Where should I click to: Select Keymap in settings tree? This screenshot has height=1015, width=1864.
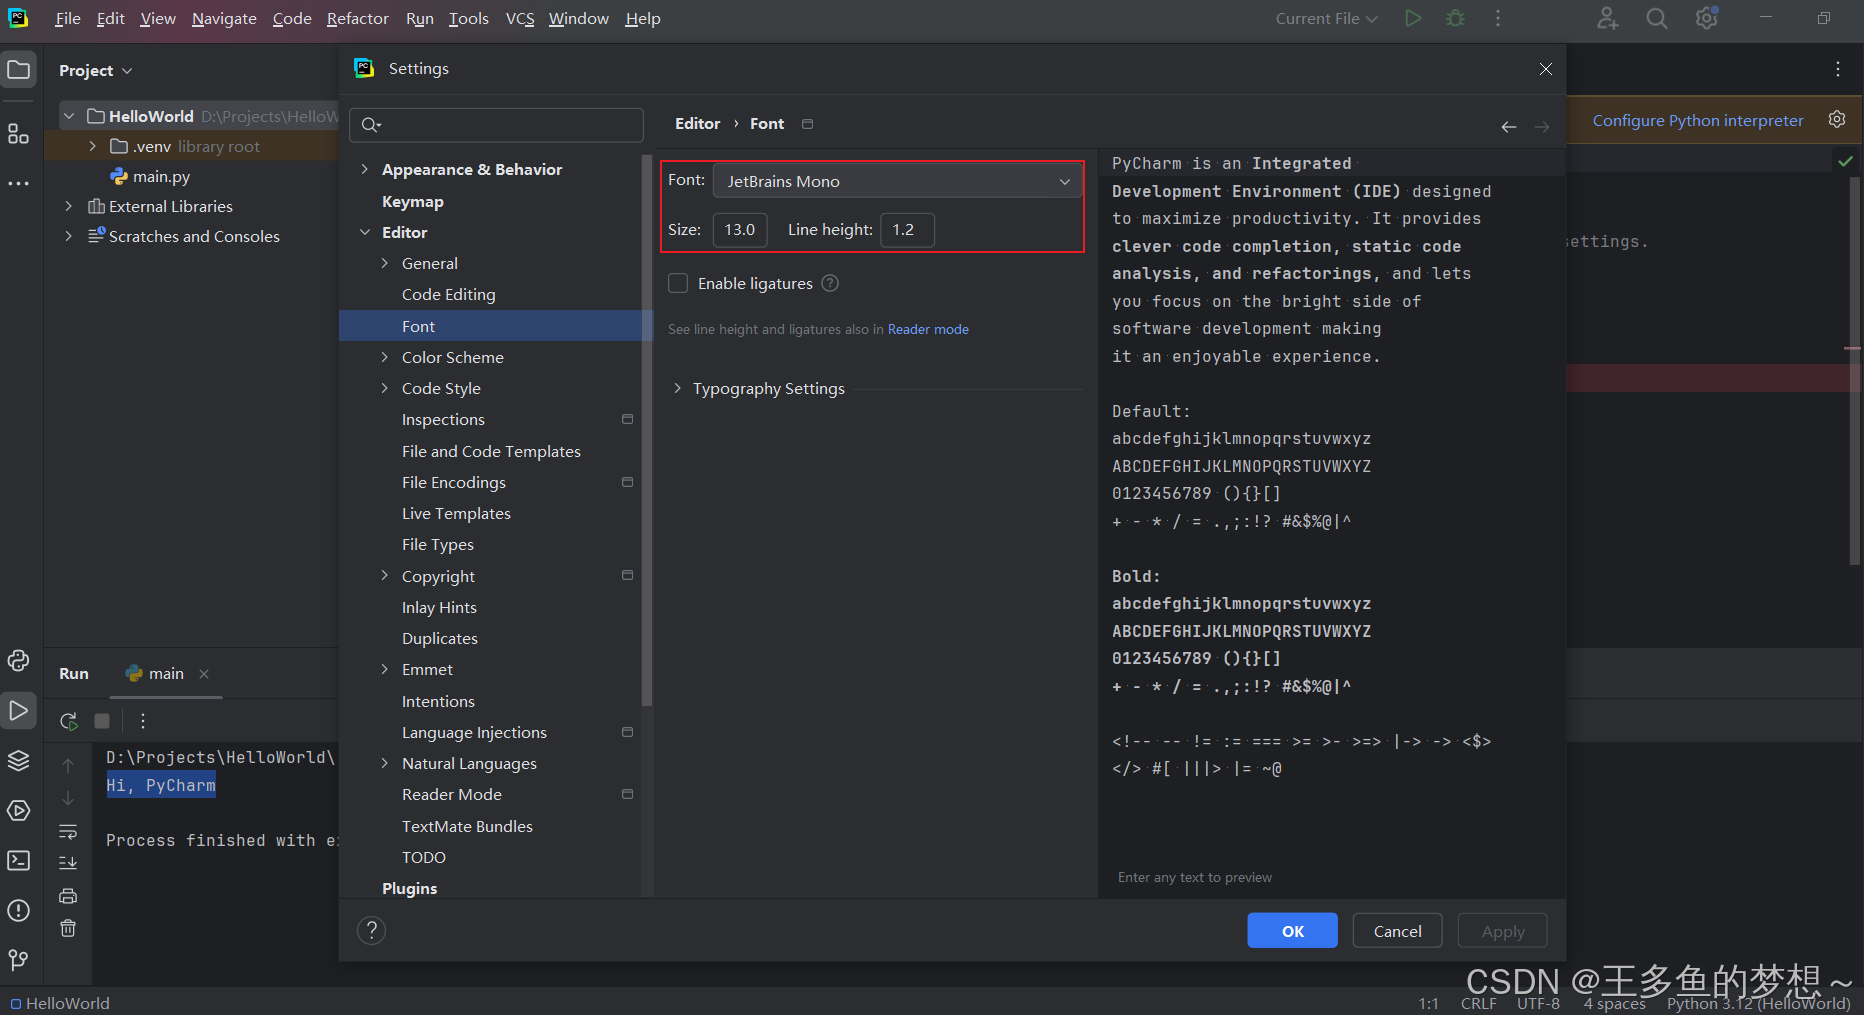point(412,201)
